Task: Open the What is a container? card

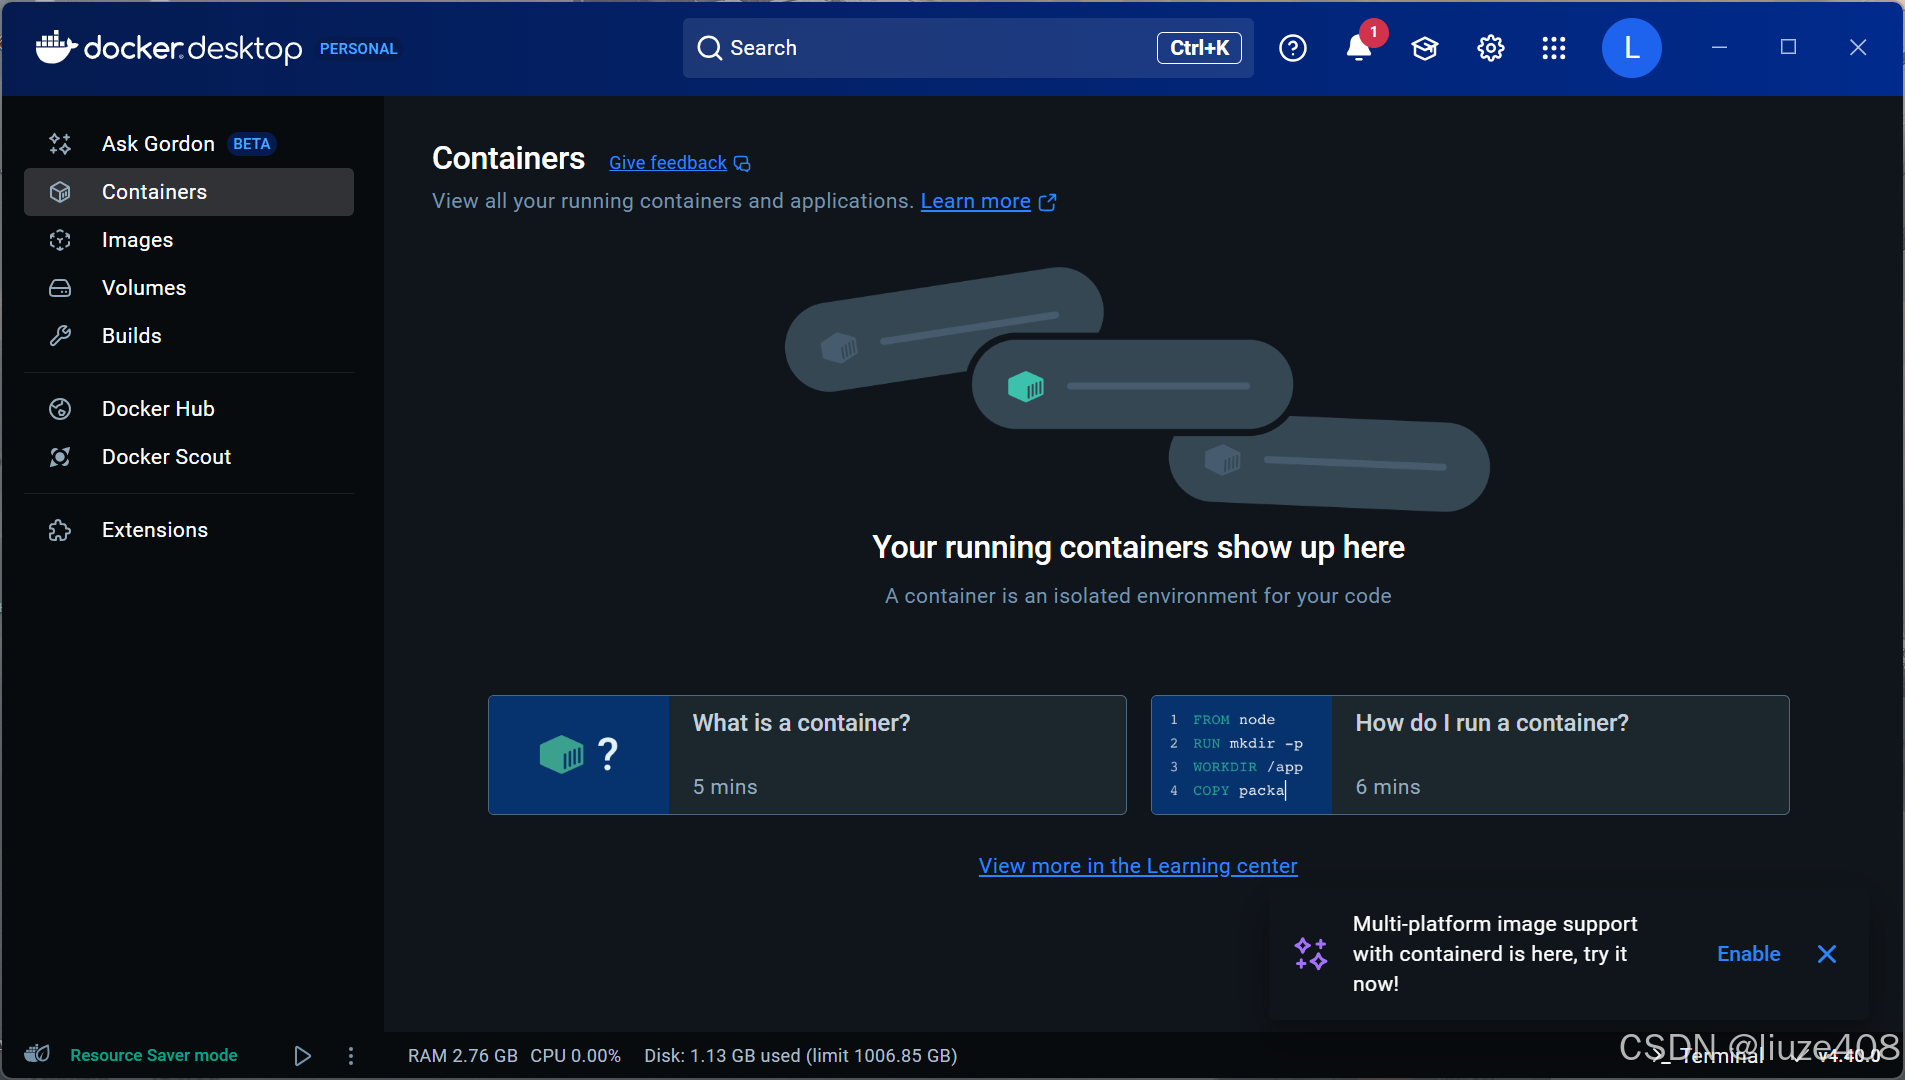Action: click(x=807, y=755)
